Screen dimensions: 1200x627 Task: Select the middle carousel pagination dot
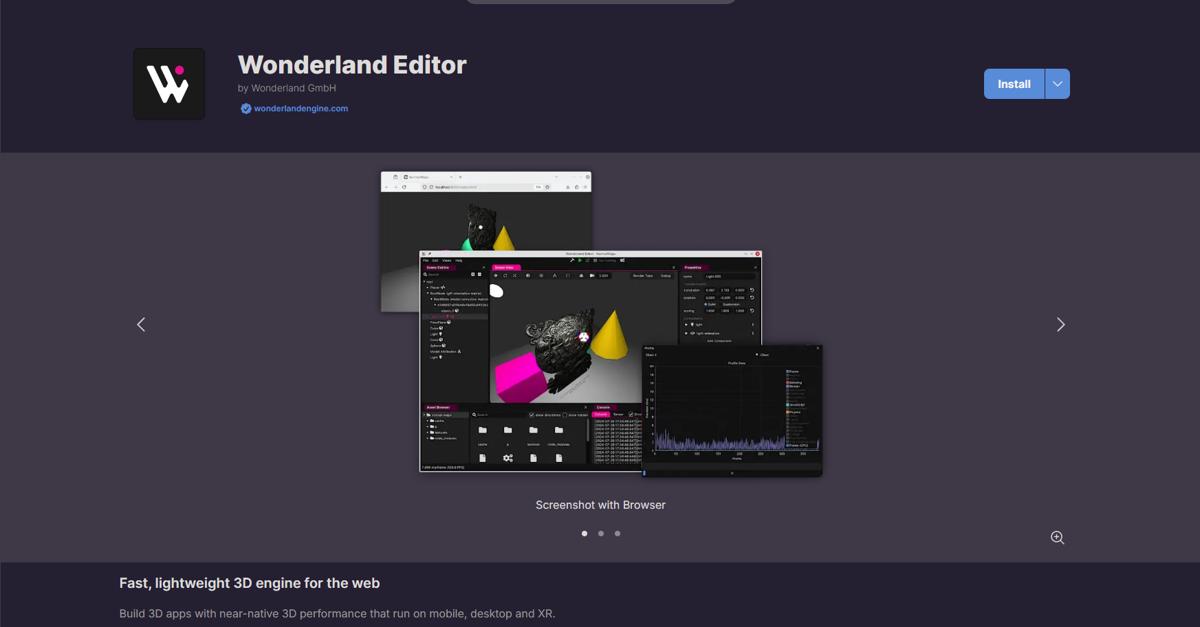pos(601,533)
